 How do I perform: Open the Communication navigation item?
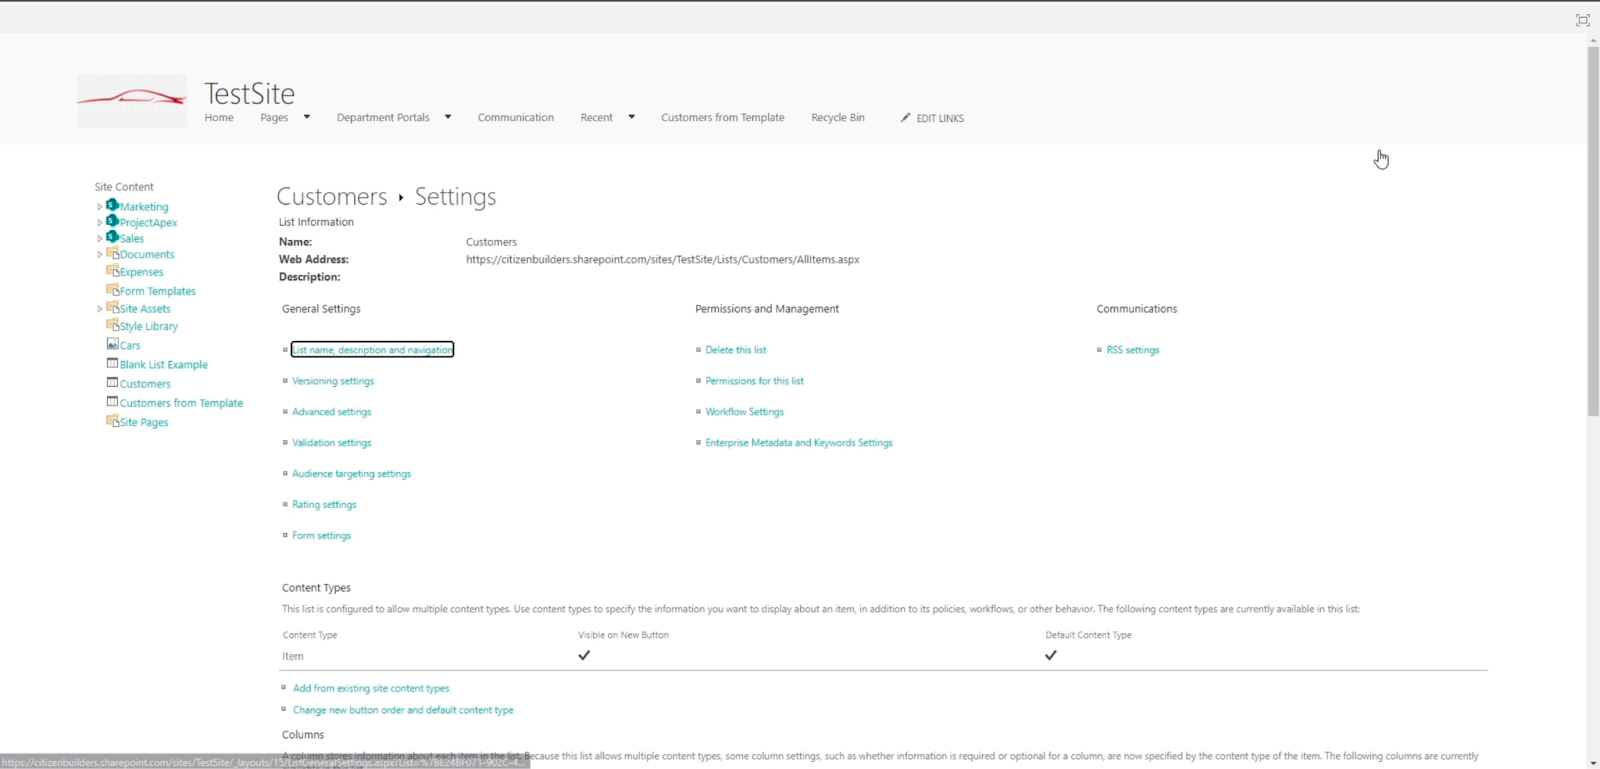click(516, 118)
